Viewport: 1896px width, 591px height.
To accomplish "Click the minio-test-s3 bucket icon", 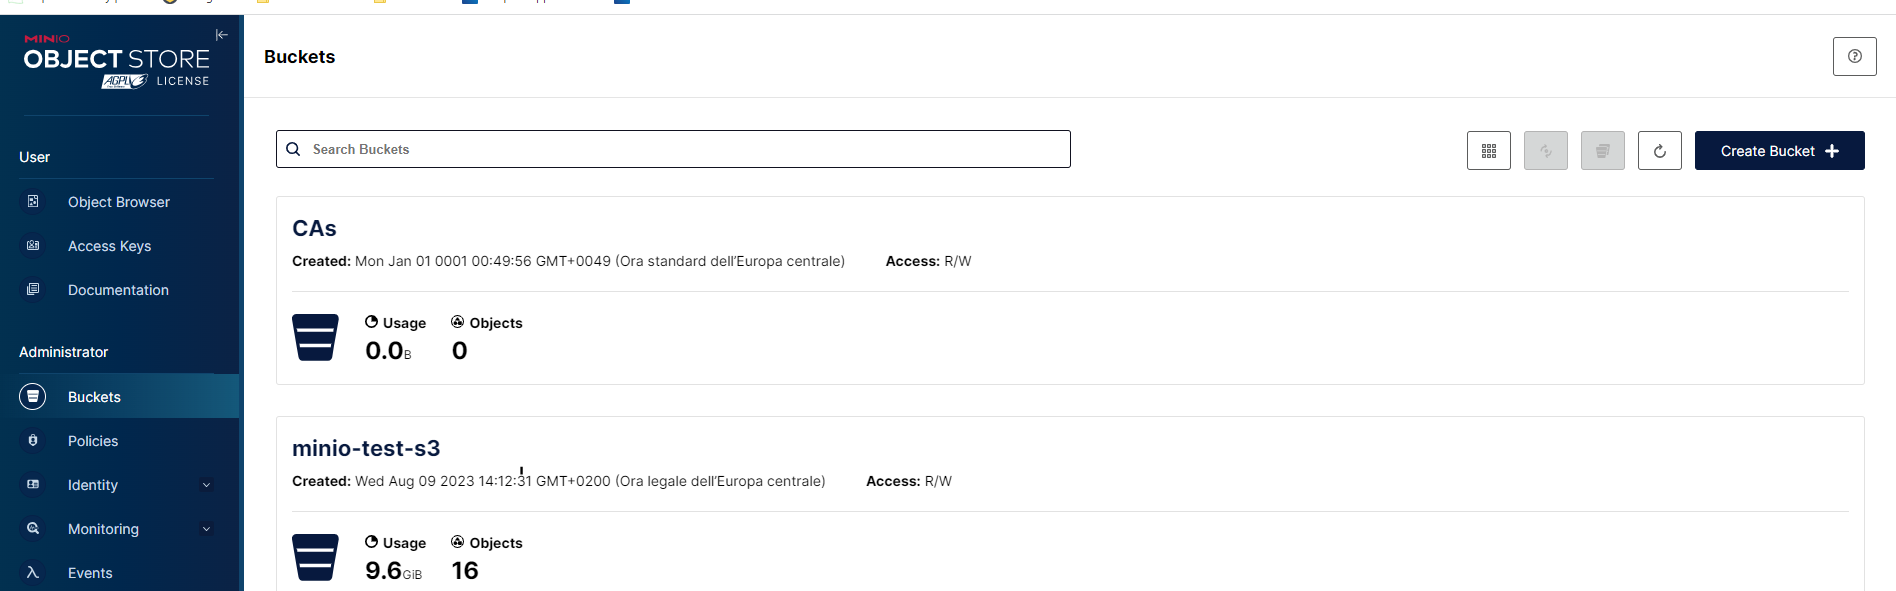I will [315, 557].
